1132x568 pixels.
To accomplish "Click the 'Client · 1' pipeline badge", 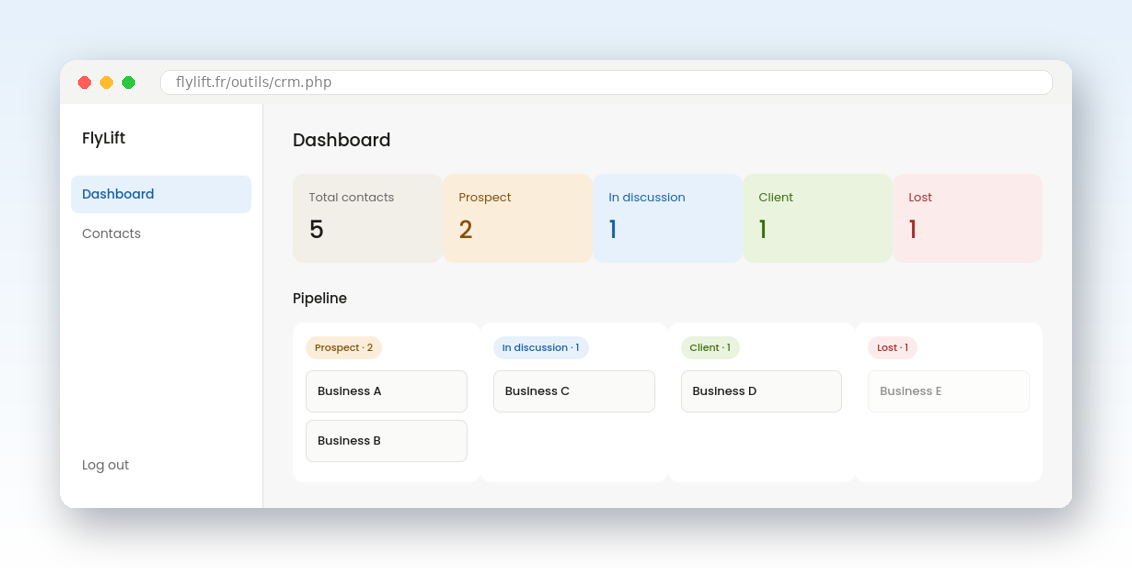I will 710,348.
